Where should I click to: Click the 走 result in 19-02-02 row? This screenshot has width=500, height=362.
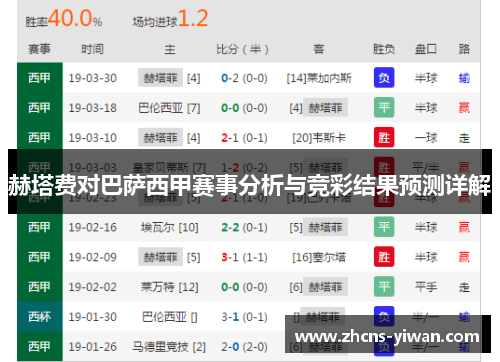coord(464,287)
